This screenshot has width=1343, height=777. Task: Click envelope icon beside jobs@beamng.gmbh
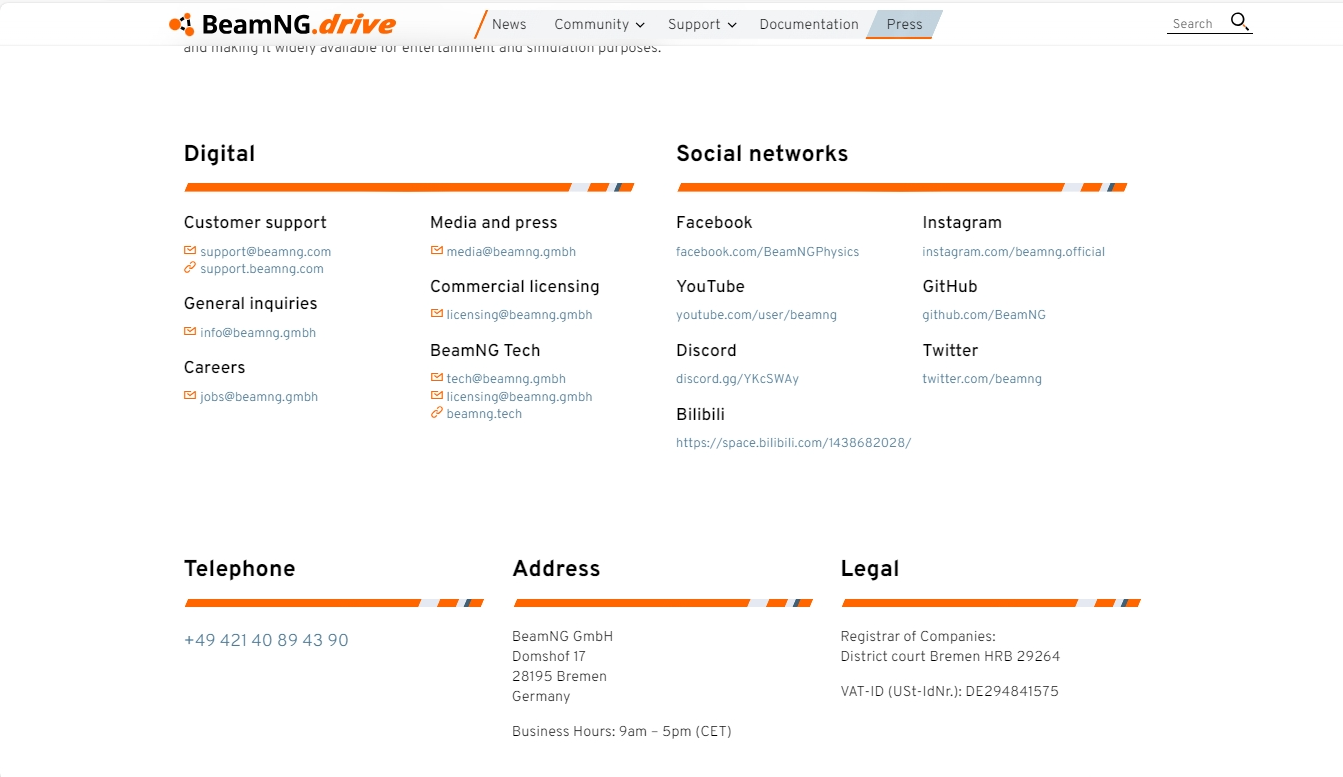190,396
